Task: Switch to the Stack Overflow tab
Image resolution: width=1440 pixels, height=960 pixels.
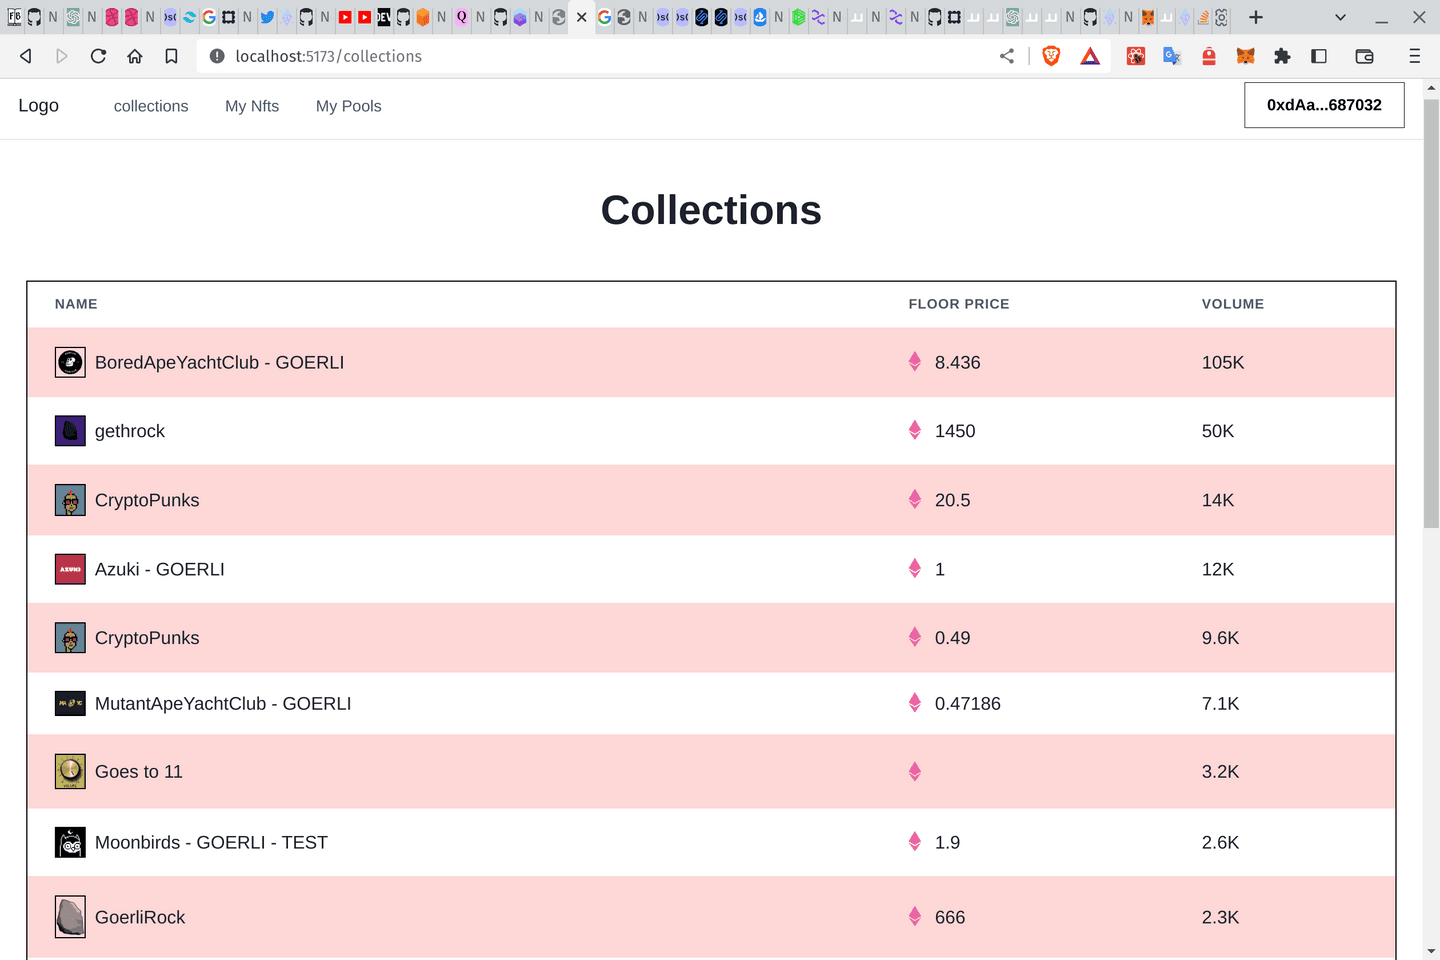Action: tap(1202, 17)
